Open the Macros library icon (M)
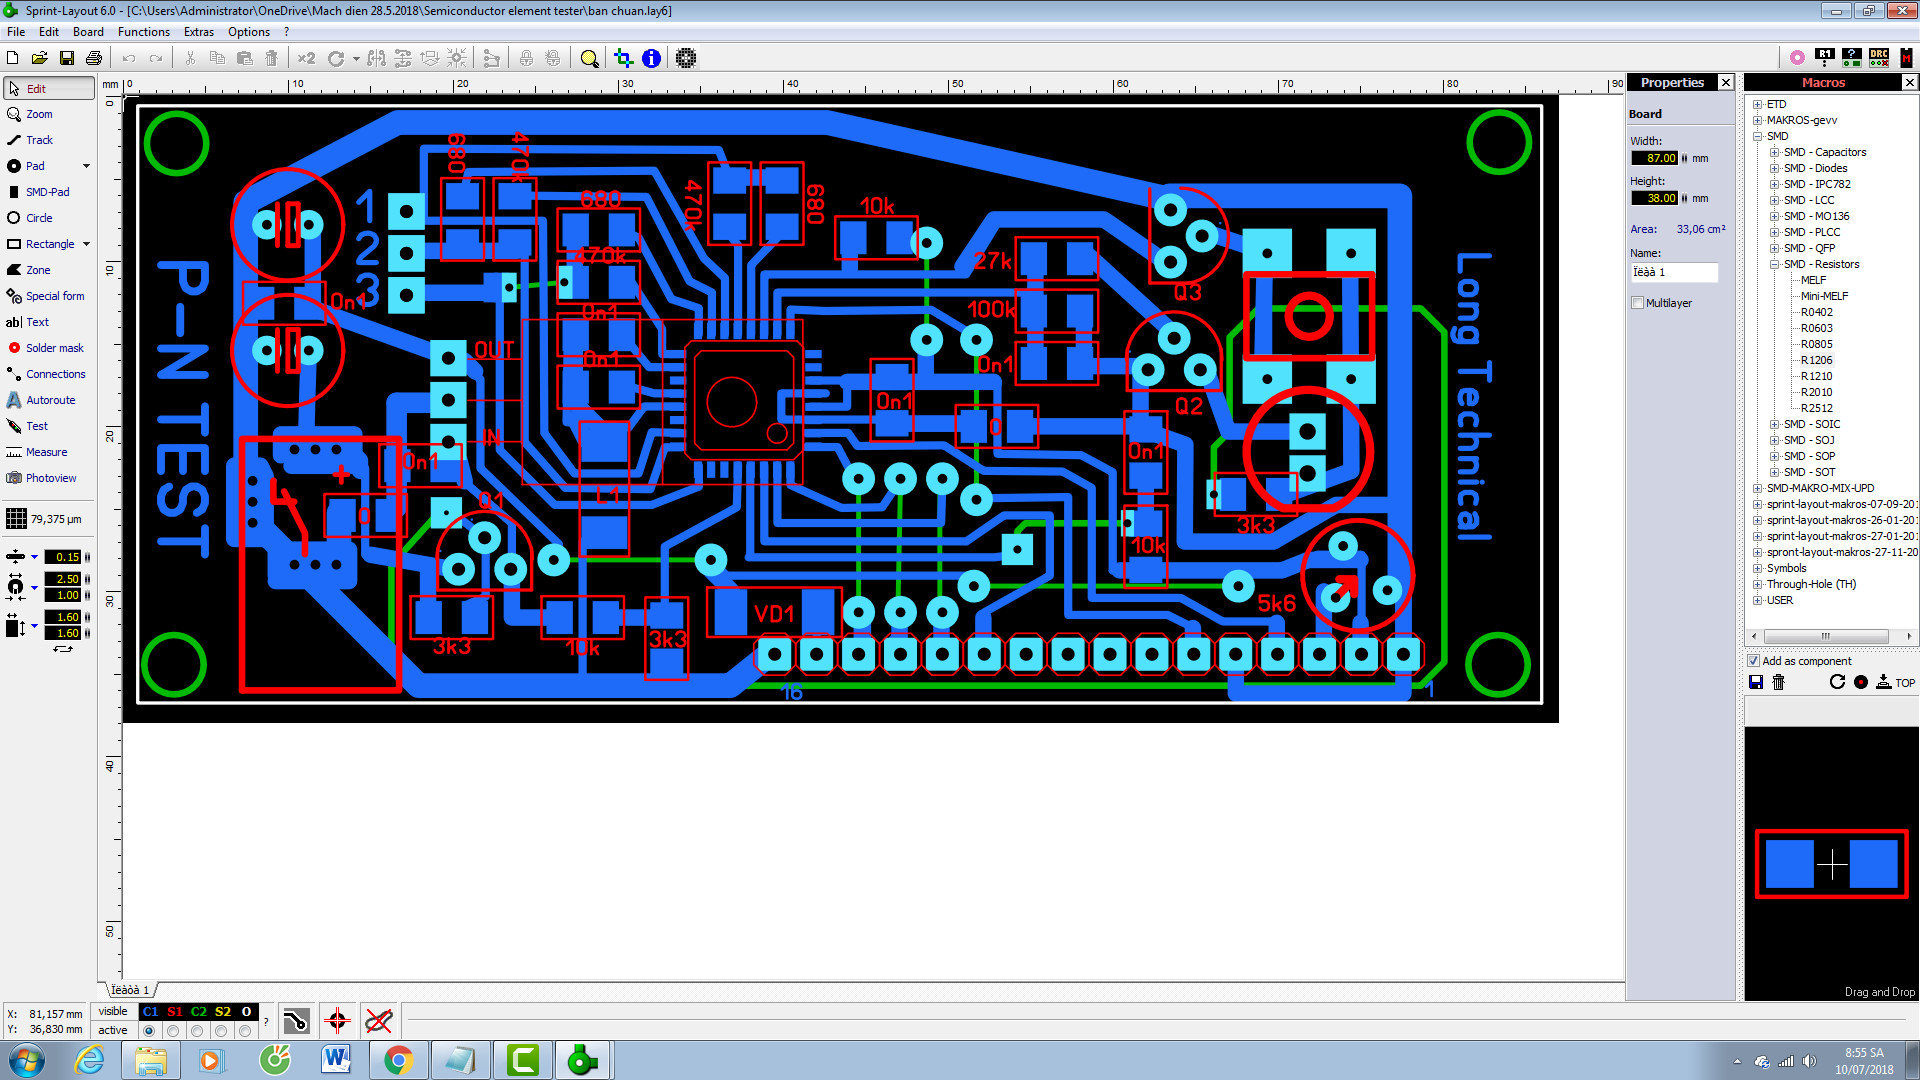 tap(1906, 58)
